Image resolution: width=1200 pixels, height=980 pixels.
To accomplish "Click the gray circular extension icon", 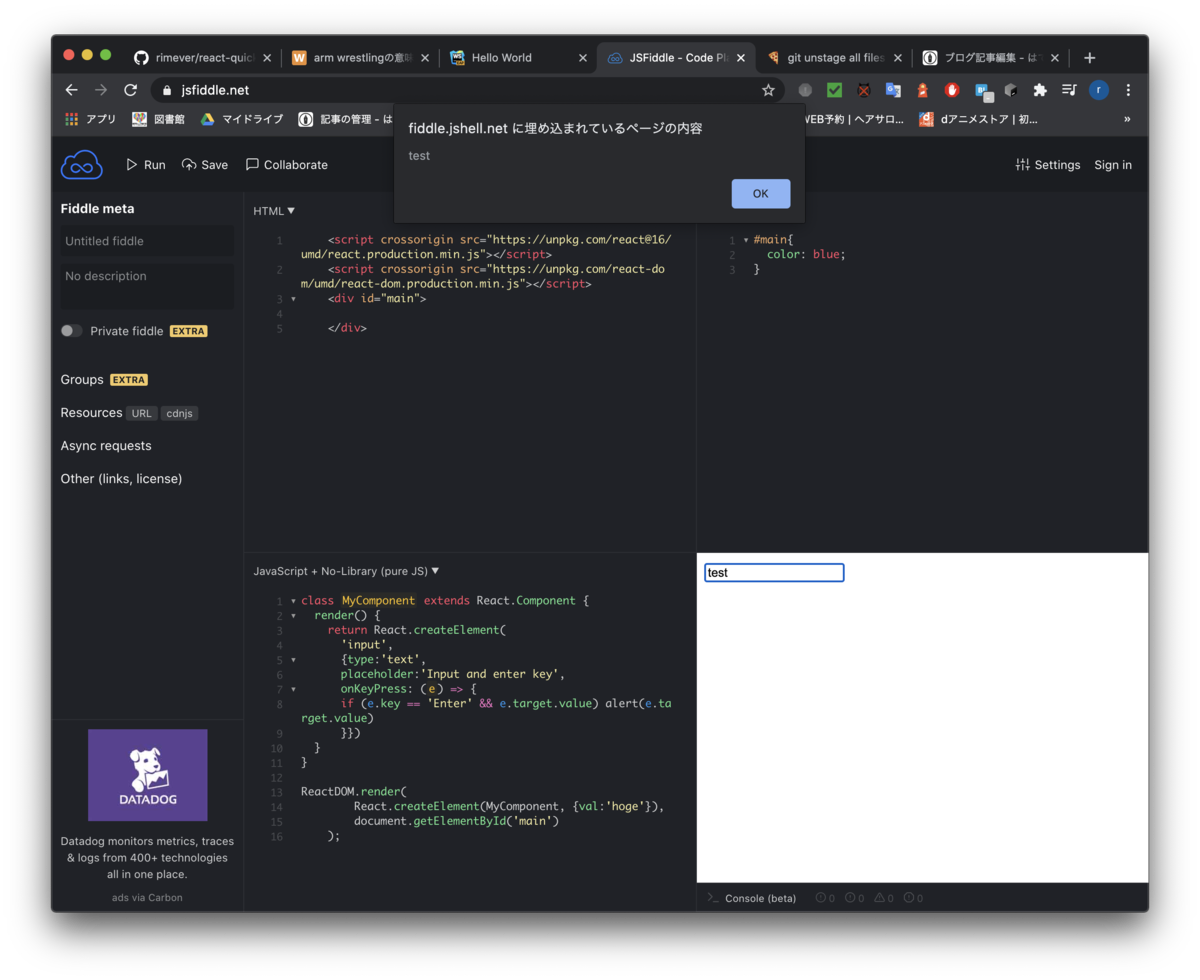I will click(805, 90).
